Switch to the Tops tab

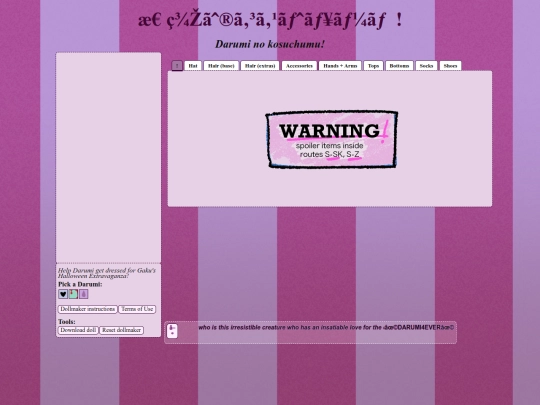click(373, 66)
